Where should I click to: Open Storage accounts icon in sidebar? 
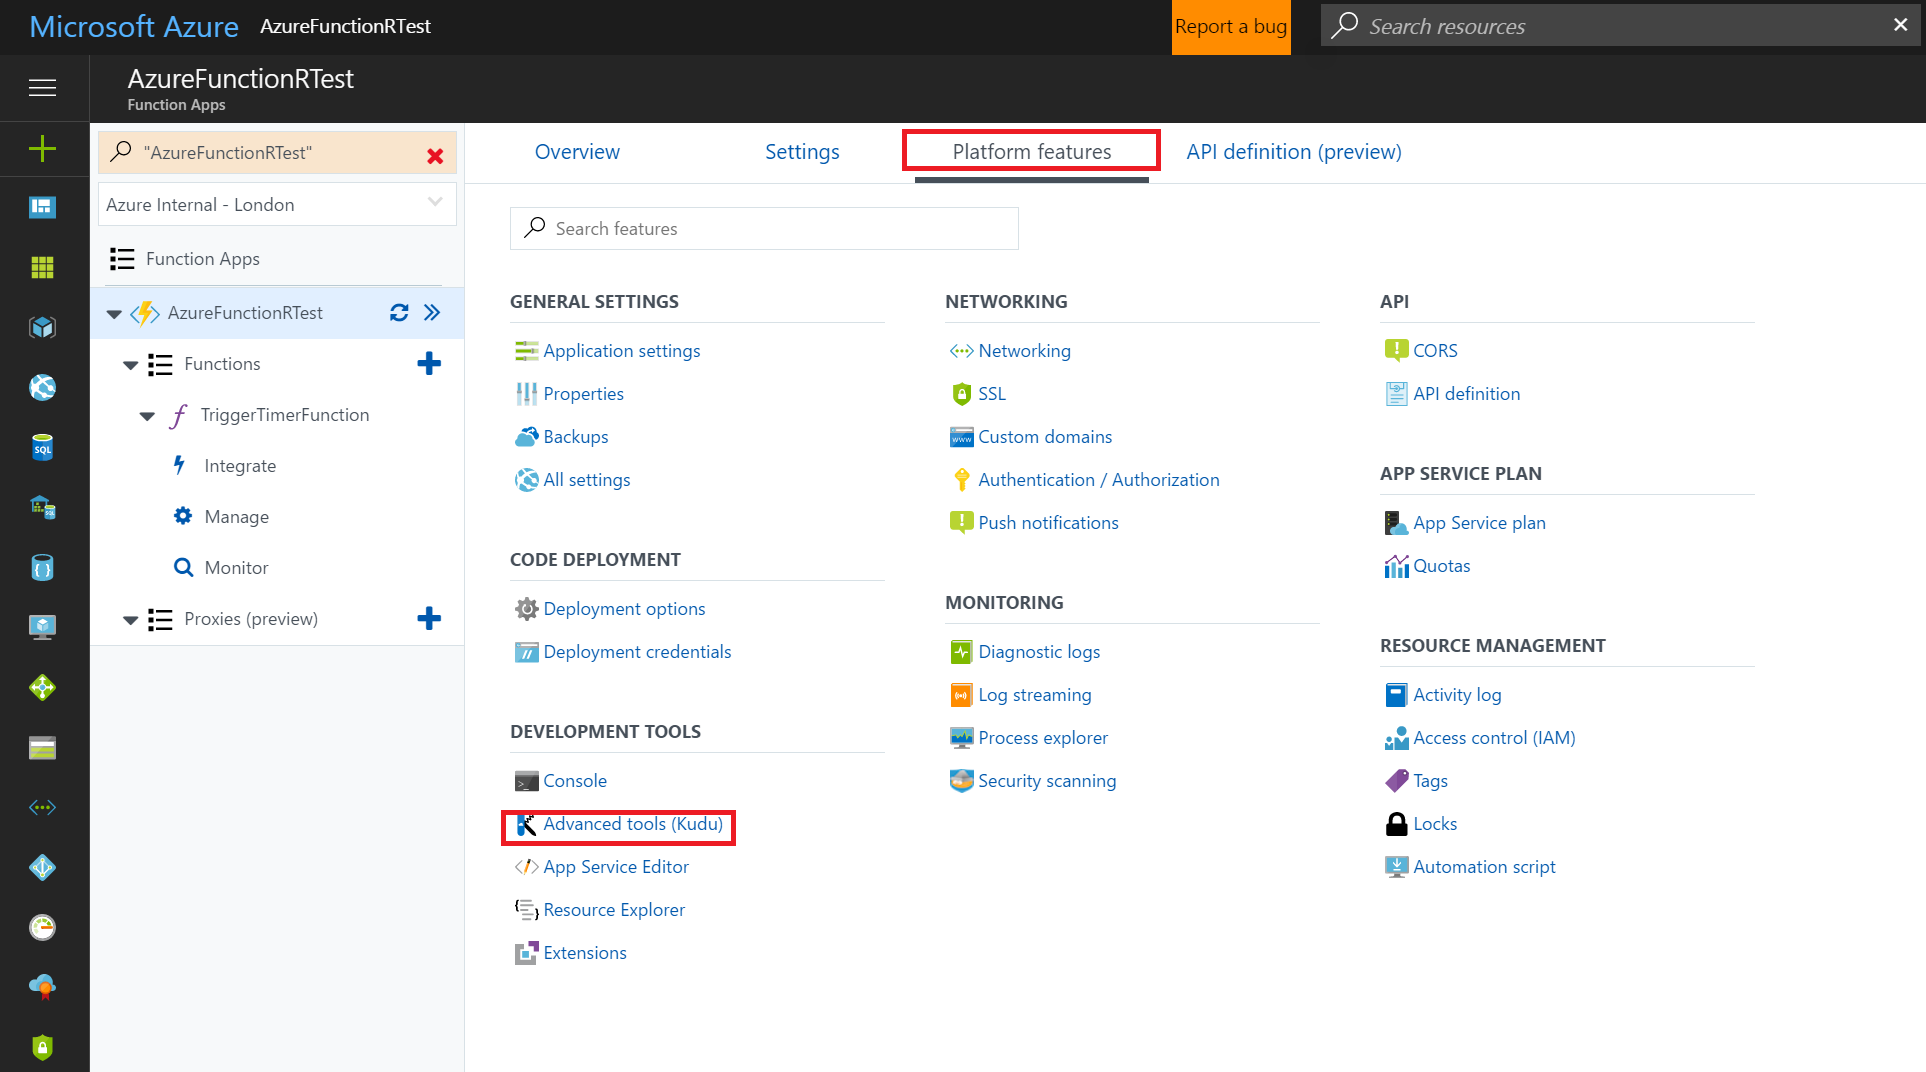(x=42, y=747)
